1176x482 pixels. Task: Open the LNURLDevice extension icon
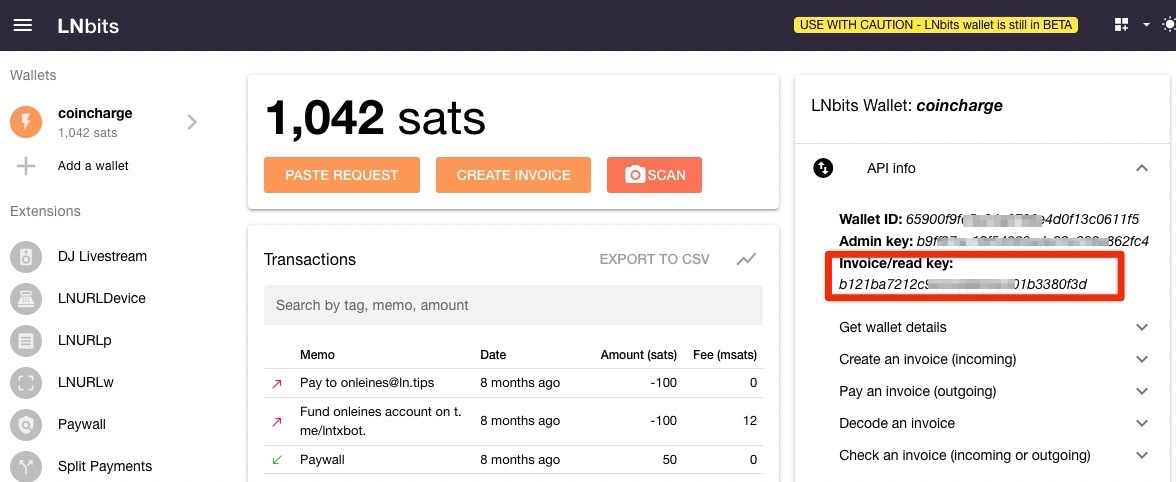[x=26, y=298]
